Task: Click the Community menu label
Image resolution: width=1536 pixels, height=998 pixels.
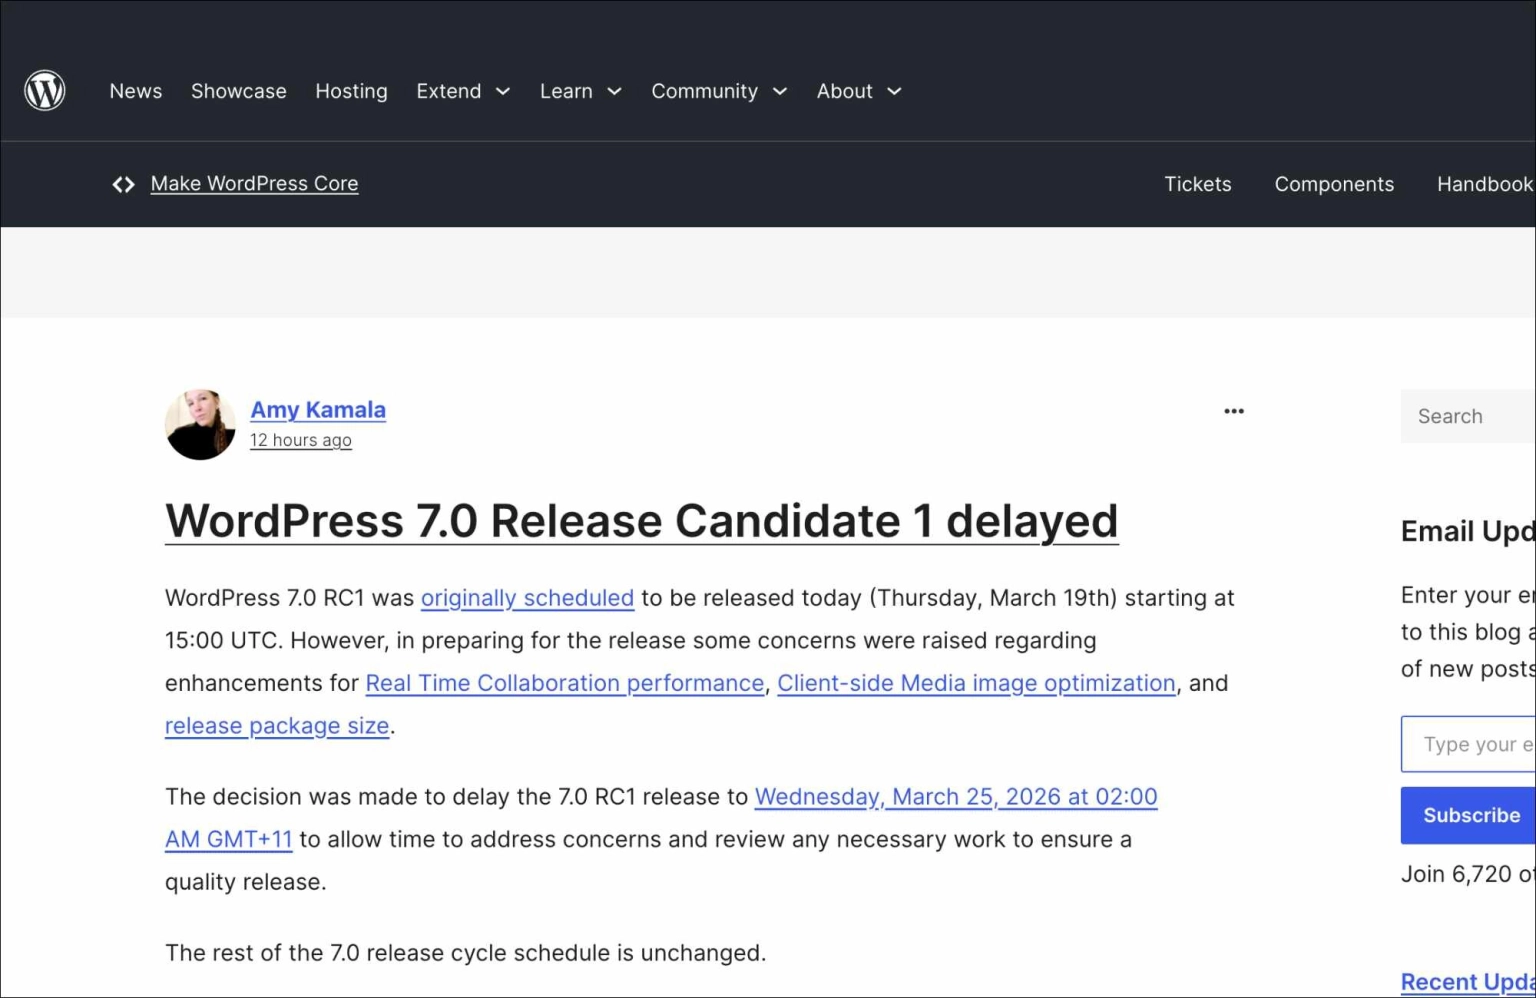Action: (x=705, y=91)
